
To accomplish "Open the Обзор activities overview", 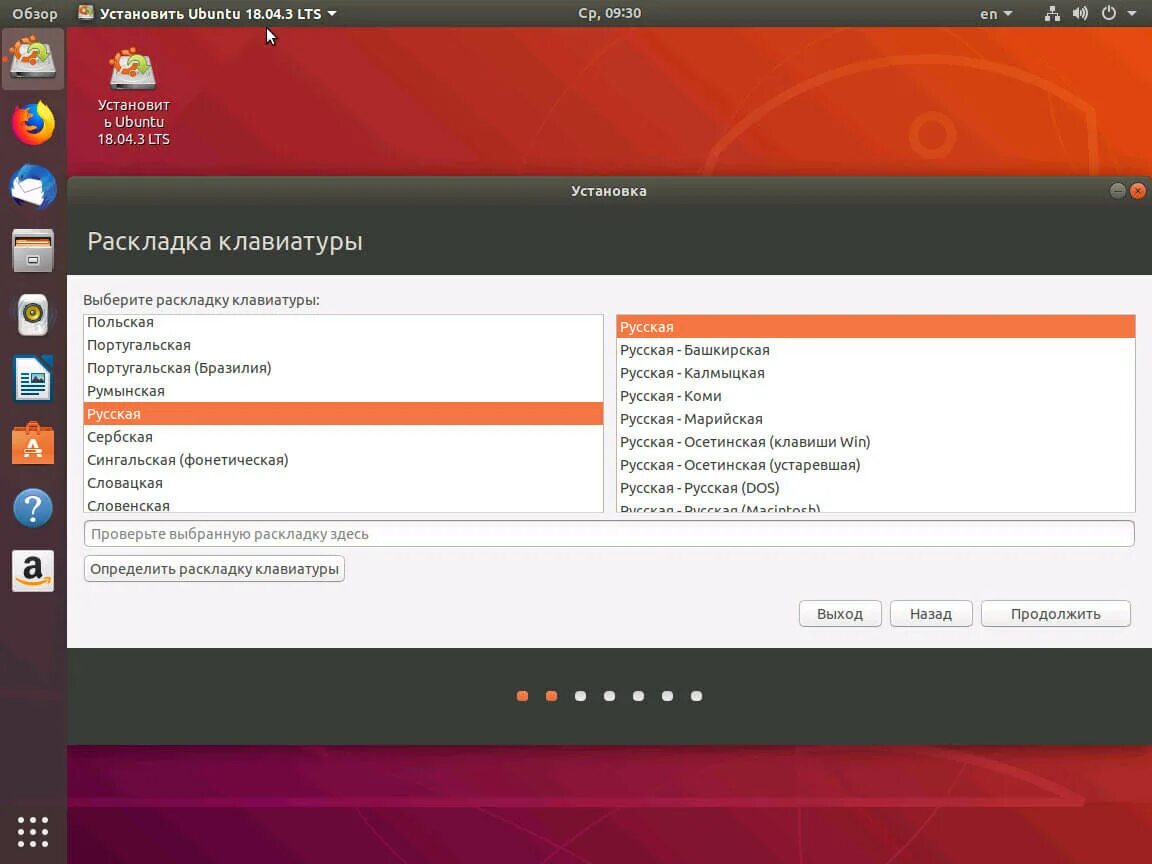I will point(35,14).
